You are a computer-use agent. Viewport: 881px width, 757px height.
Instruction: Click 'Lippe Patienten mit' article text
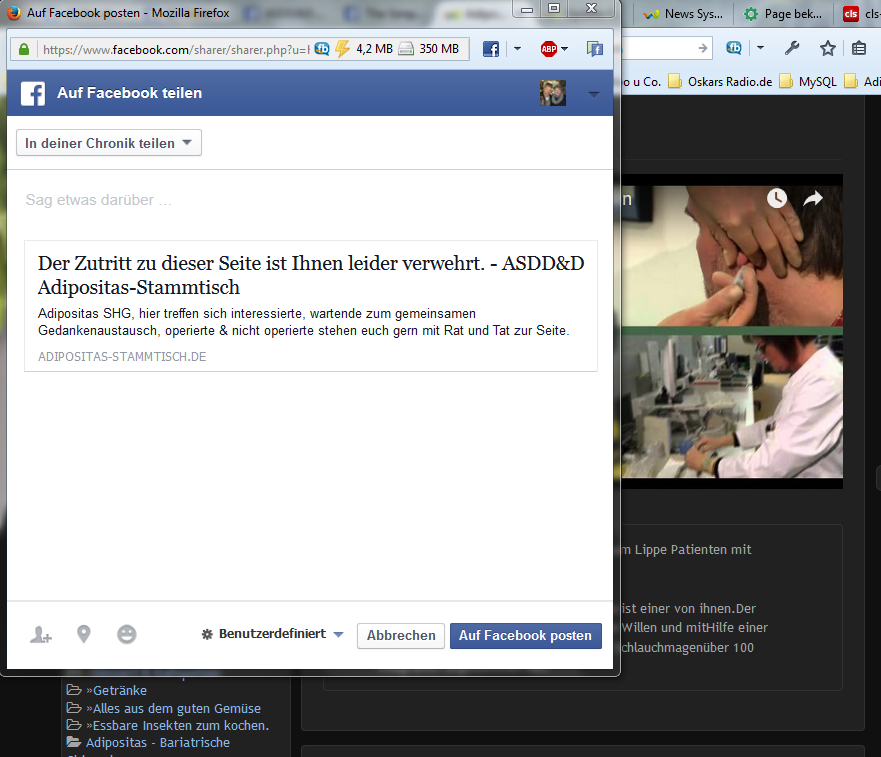693,550
